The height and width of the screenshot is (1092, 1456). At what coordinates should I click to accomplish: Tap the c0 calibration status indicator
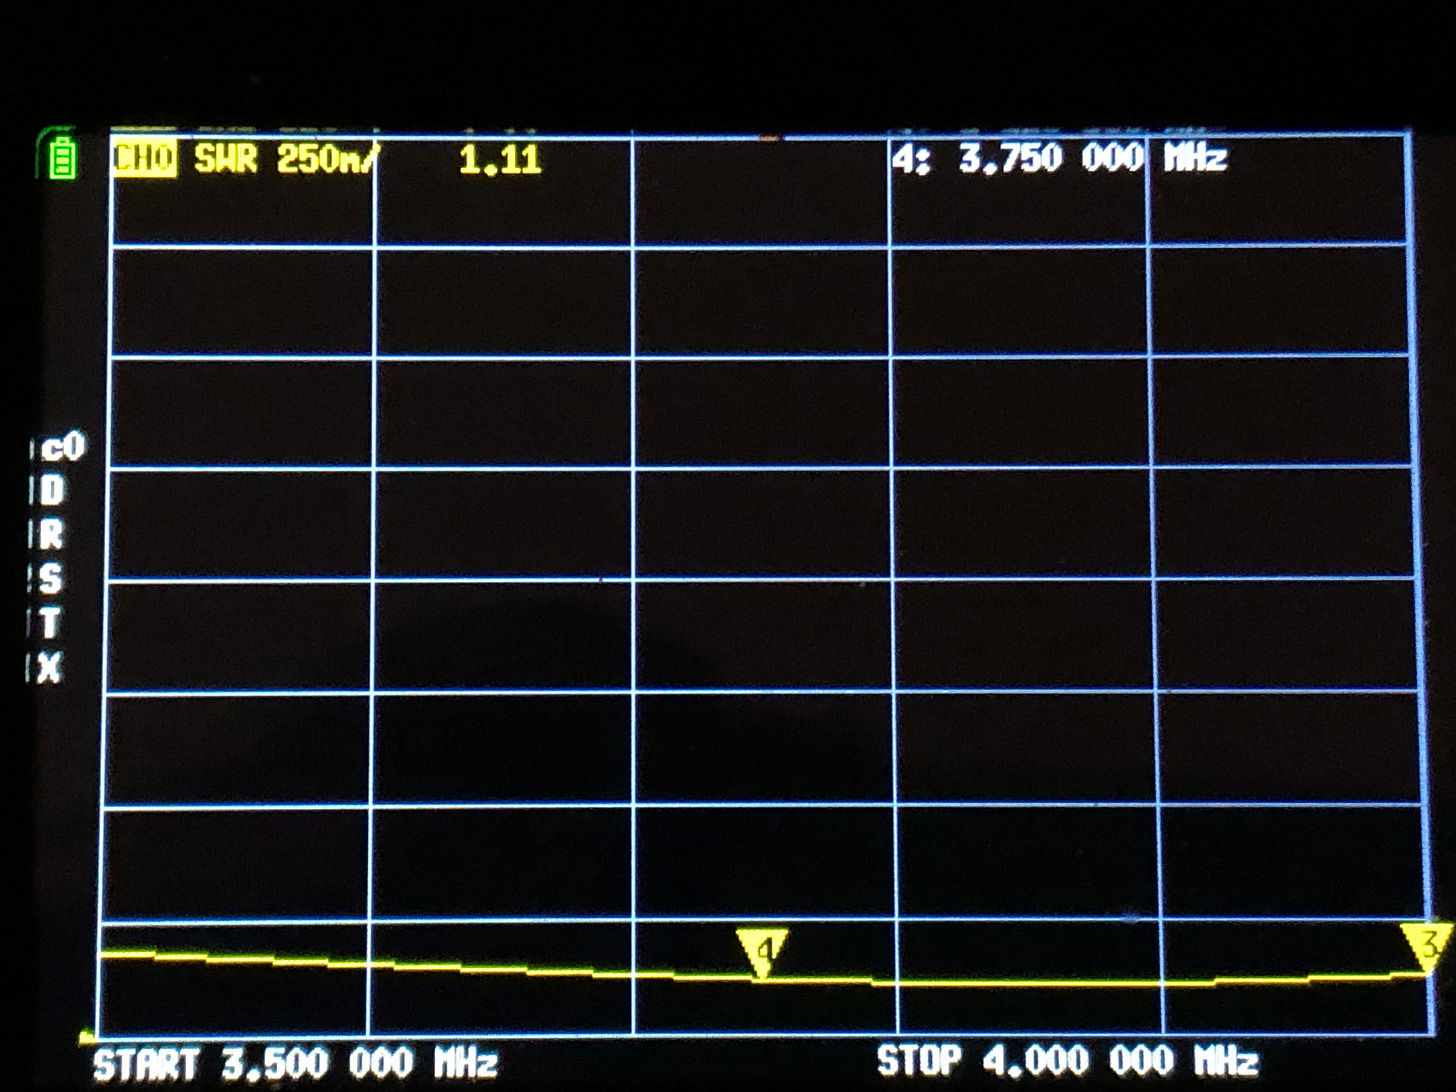(62, 447)
